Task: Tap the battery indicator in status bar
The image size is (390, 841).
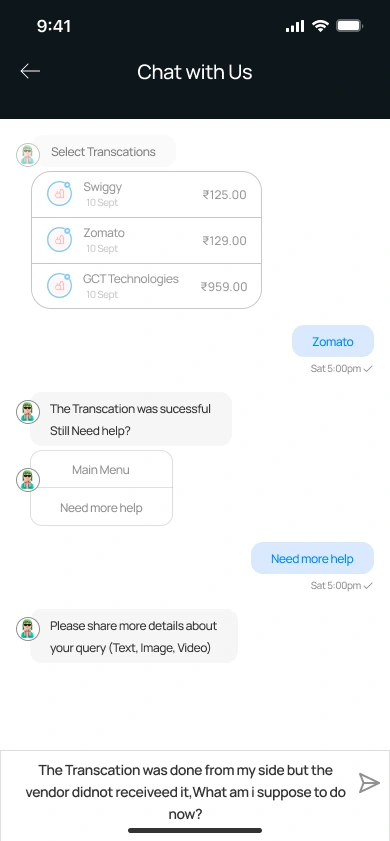Action: point(350,26)
